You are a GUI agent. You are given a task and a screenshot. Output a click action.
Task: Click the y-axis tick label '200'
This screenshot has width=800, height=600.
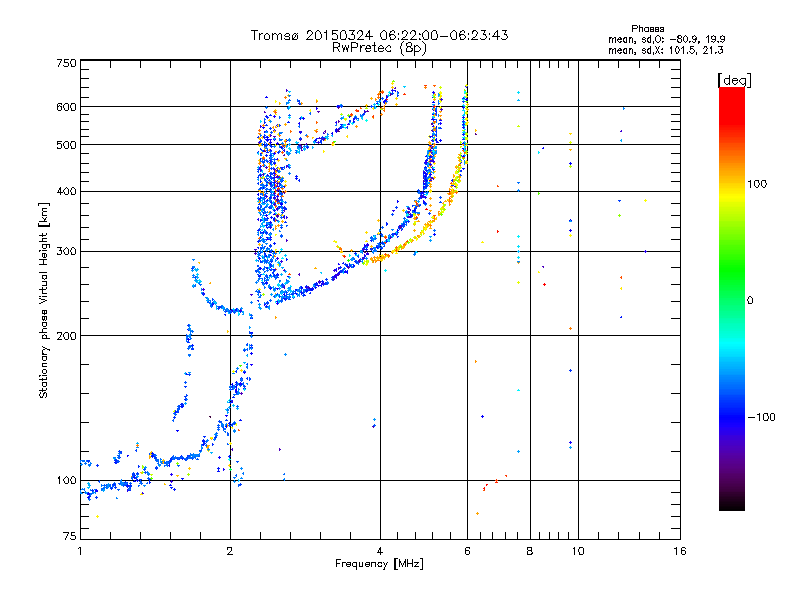66,336
